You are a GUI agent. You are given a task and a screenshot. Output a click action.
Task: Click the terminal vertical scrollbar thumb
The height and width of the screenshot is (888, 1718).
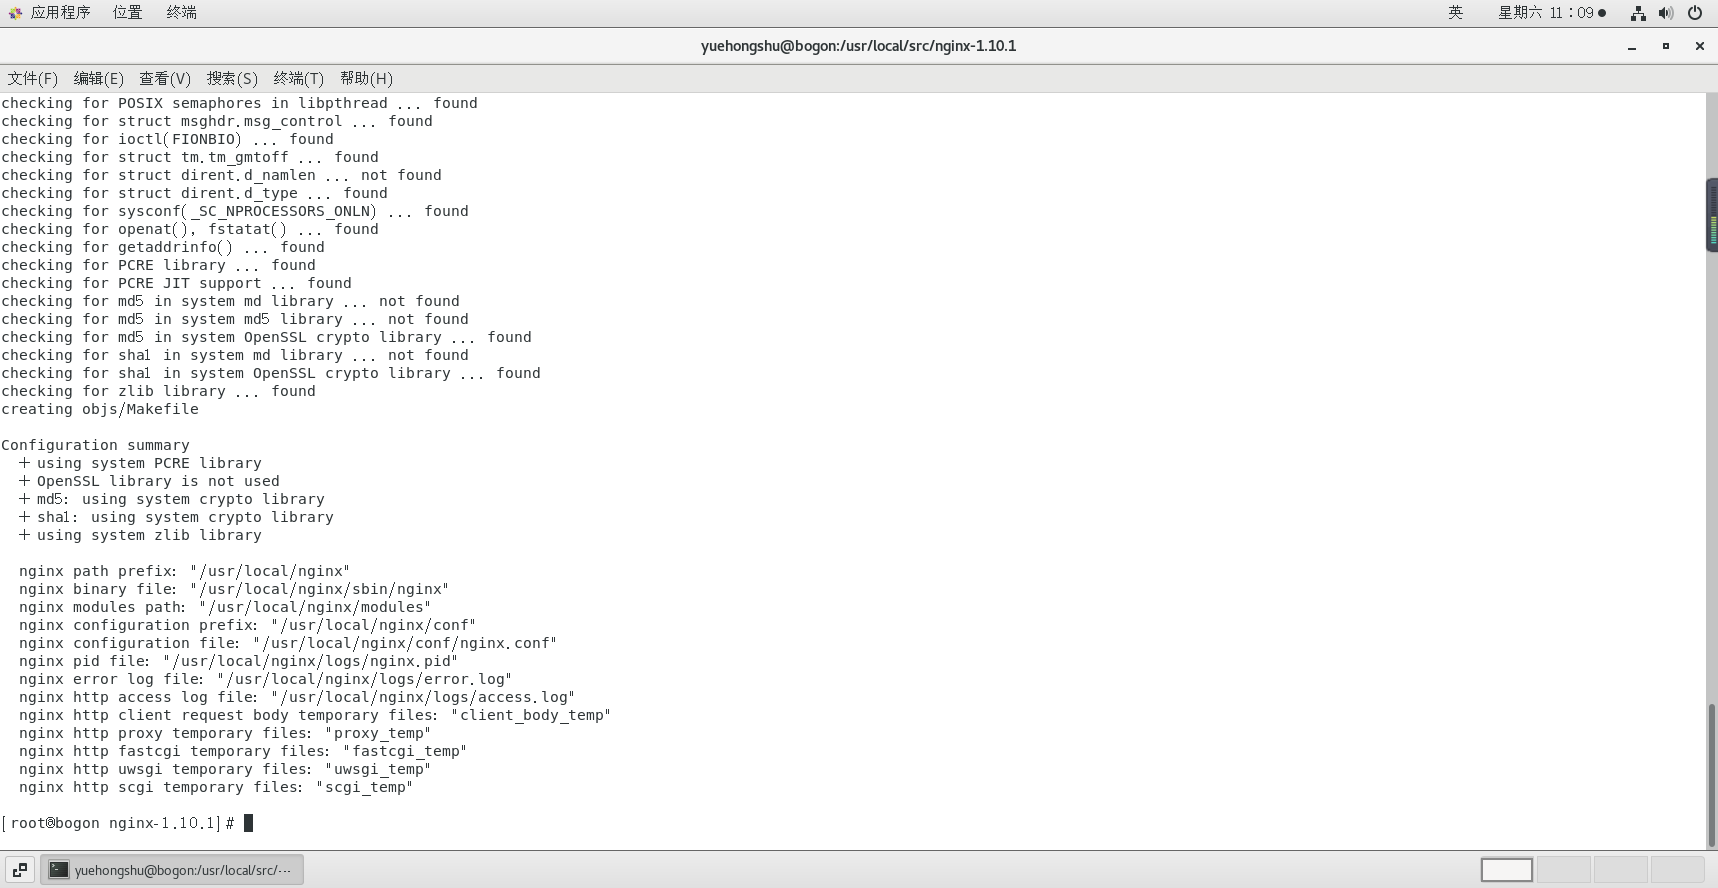coord(1712,775)
